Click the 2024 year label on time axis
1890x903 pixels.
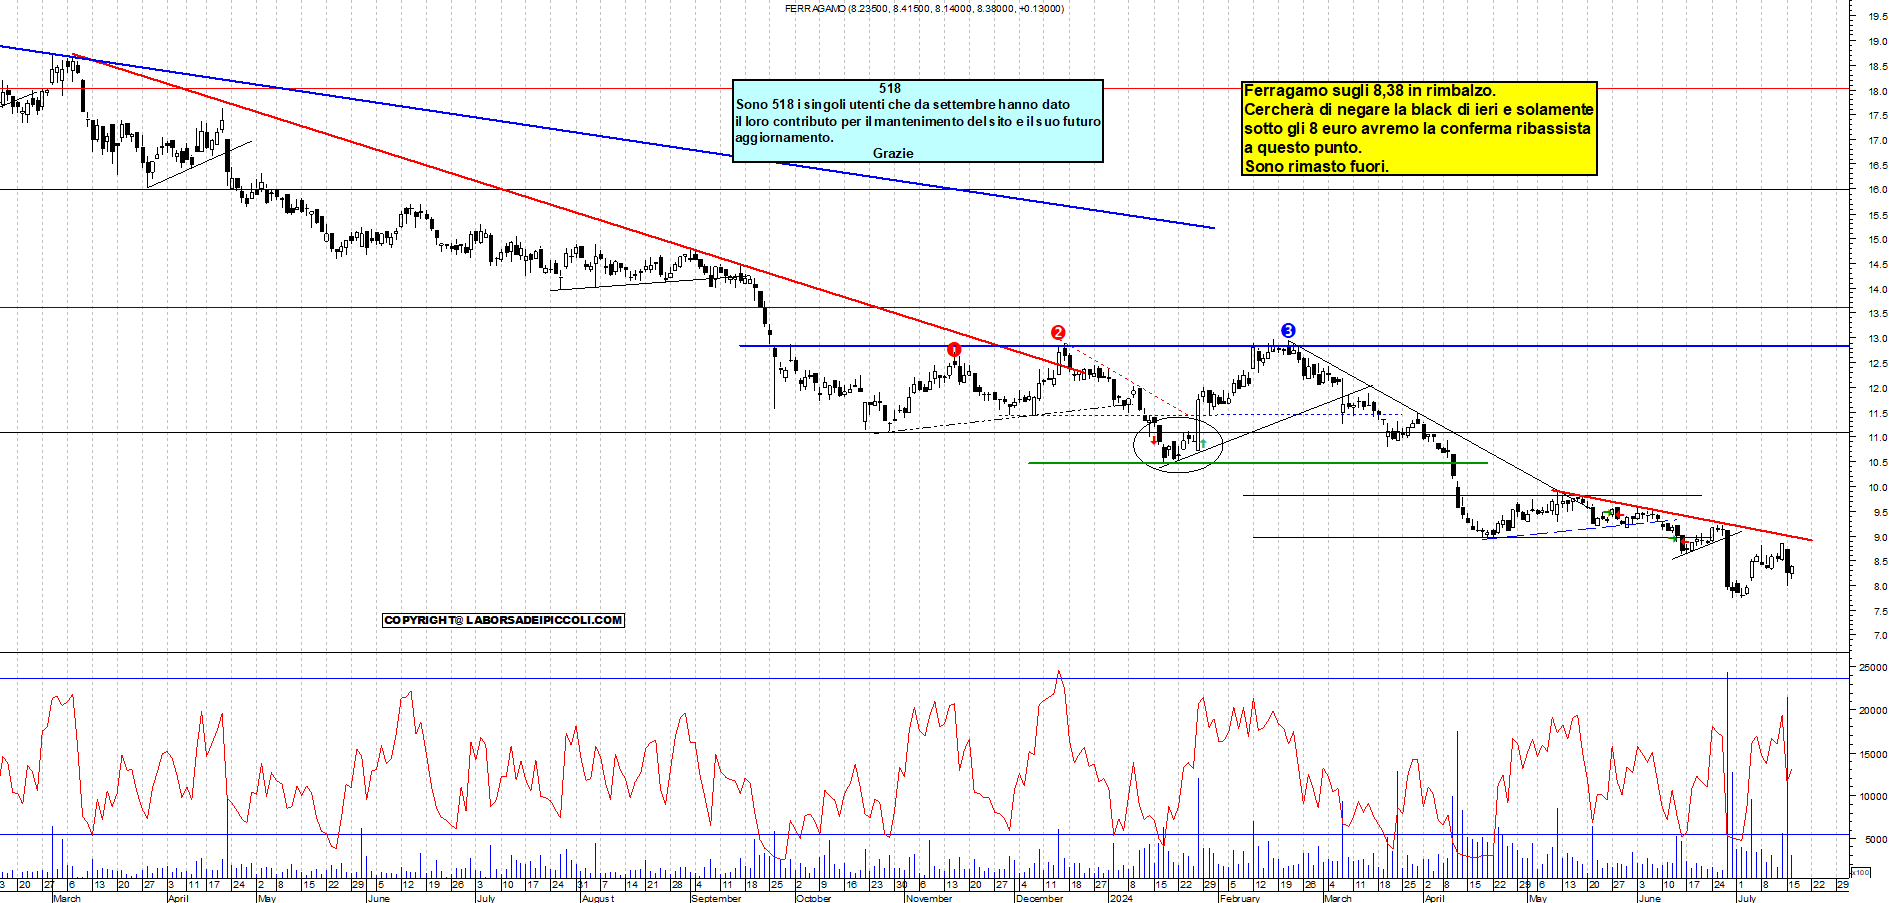pyautogui.click(x=1121, y=898)
